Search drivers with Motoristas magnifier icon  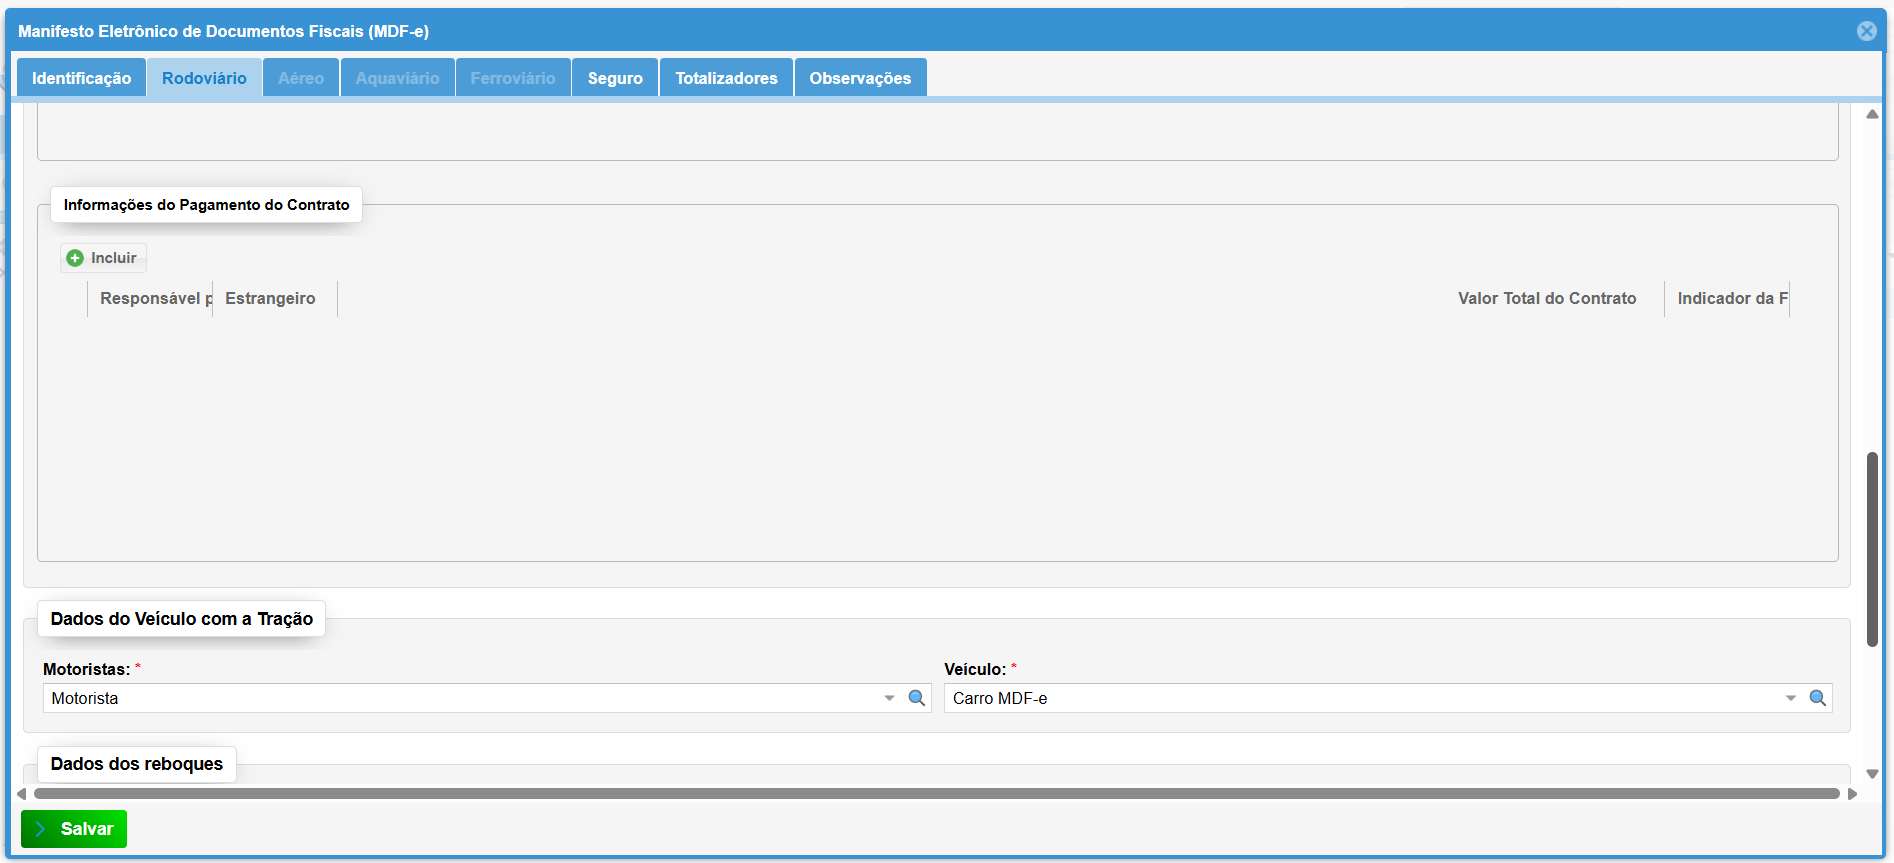point(916,698)
